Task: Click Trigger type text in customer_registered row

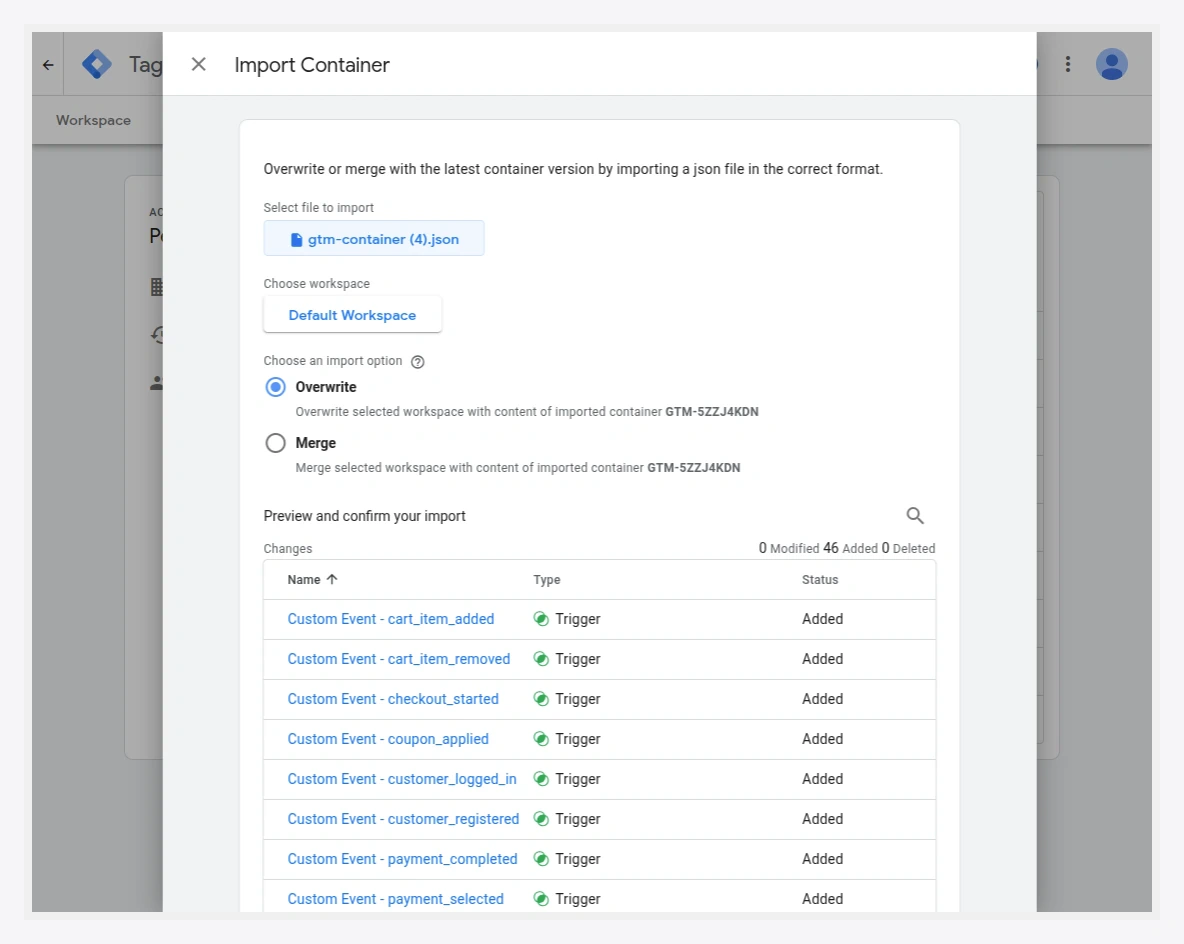Action: point(578,819)
